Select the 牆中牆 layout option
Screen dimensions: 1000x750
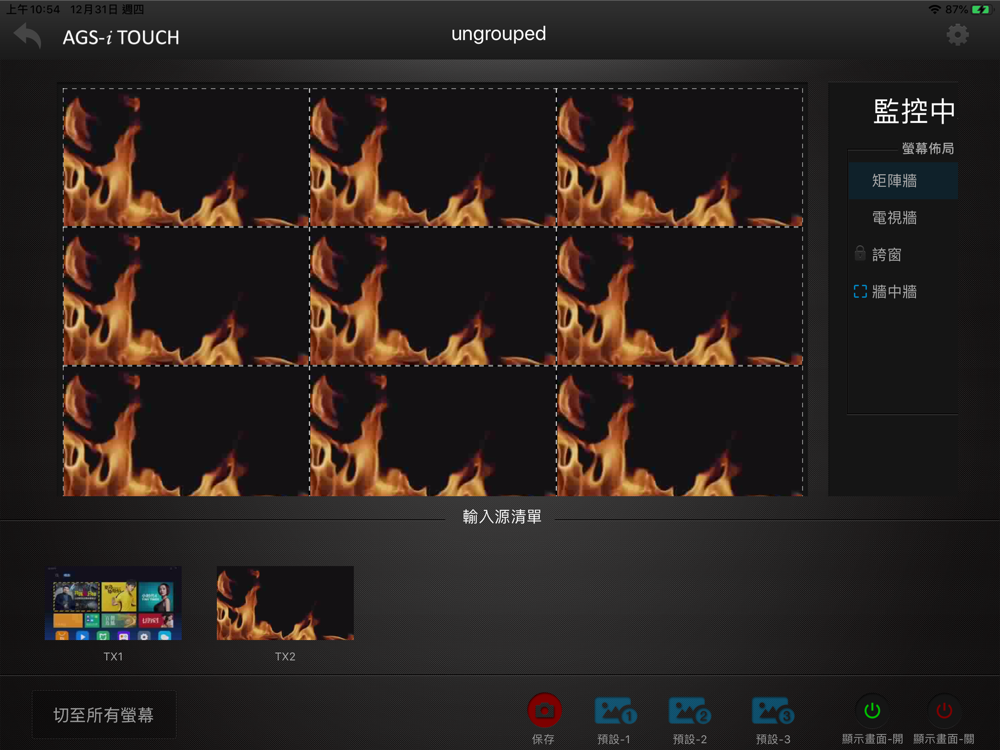[x=902, y=291]
